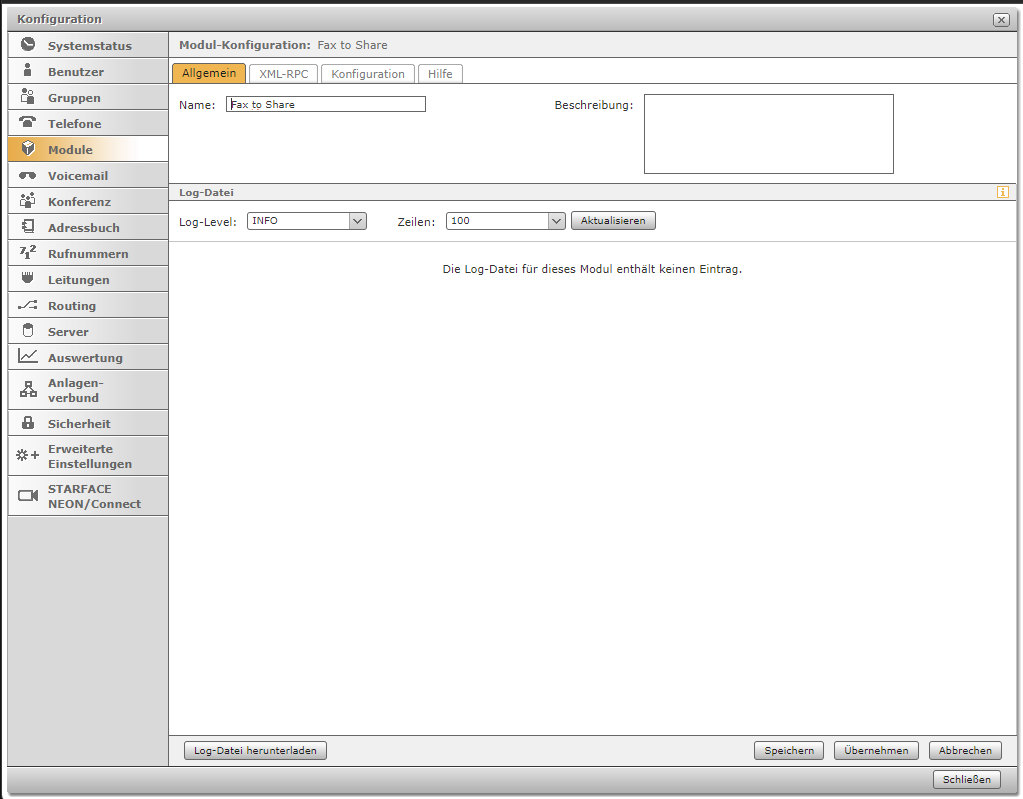This screenshot has height=799, width=1023.
Task: Open STARFACE NEON/Connect camera icon
Action: [x=28, y=496]
